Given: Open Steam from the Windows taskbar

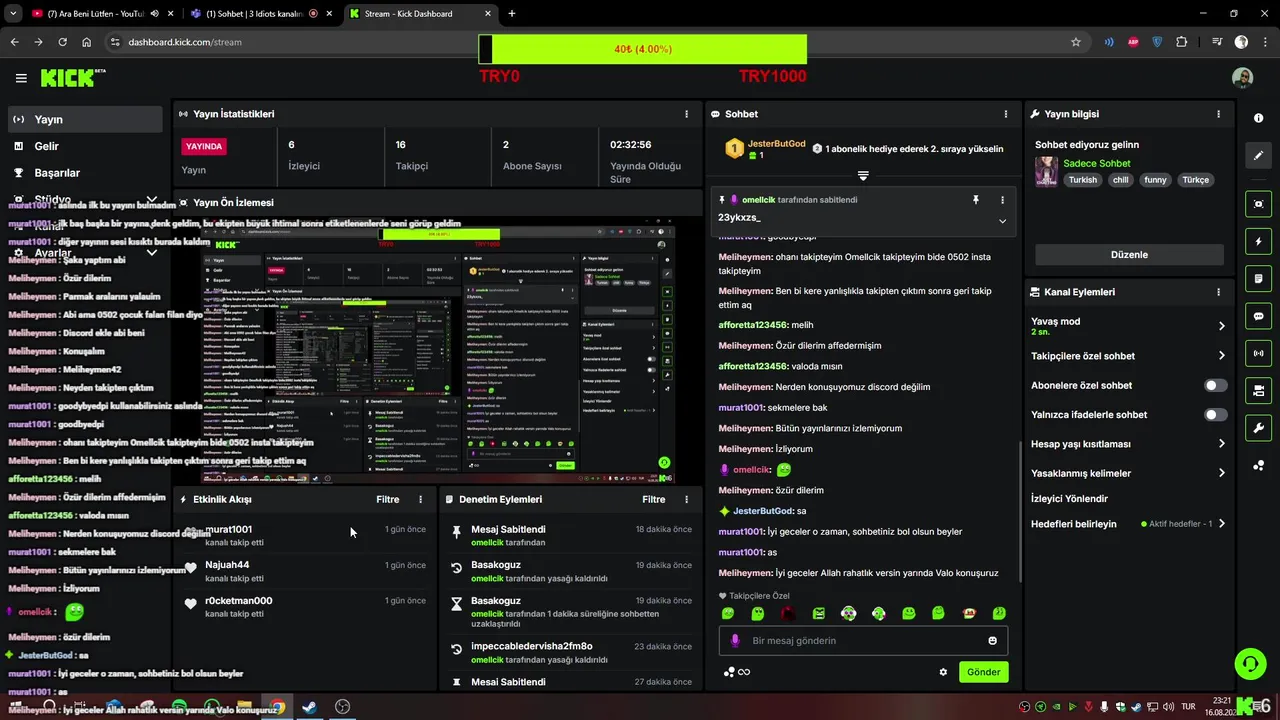Looking at the screenshot, I should click(x=309, y=707).
